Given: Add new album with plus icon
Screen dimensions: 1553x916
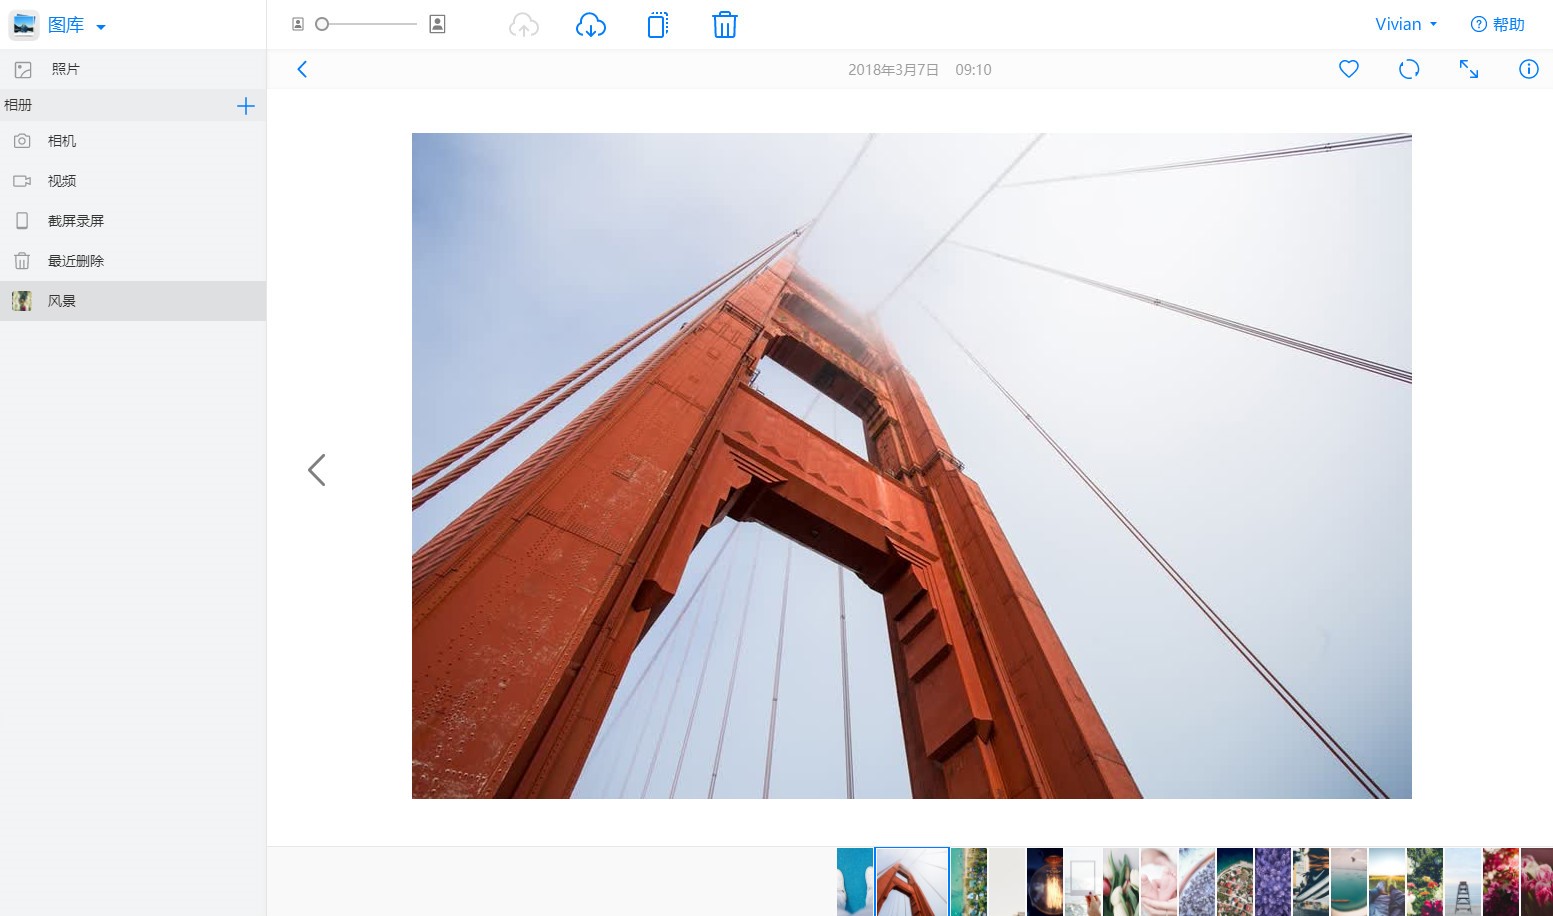Looking at the screenshot, I should click(x=246, y=106).
